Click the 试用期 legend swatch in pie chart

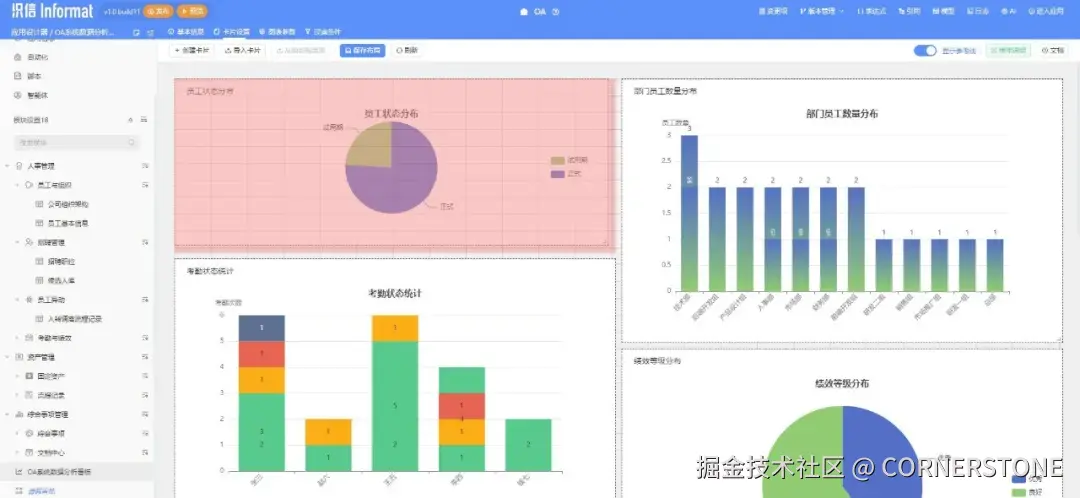point(558,160)
